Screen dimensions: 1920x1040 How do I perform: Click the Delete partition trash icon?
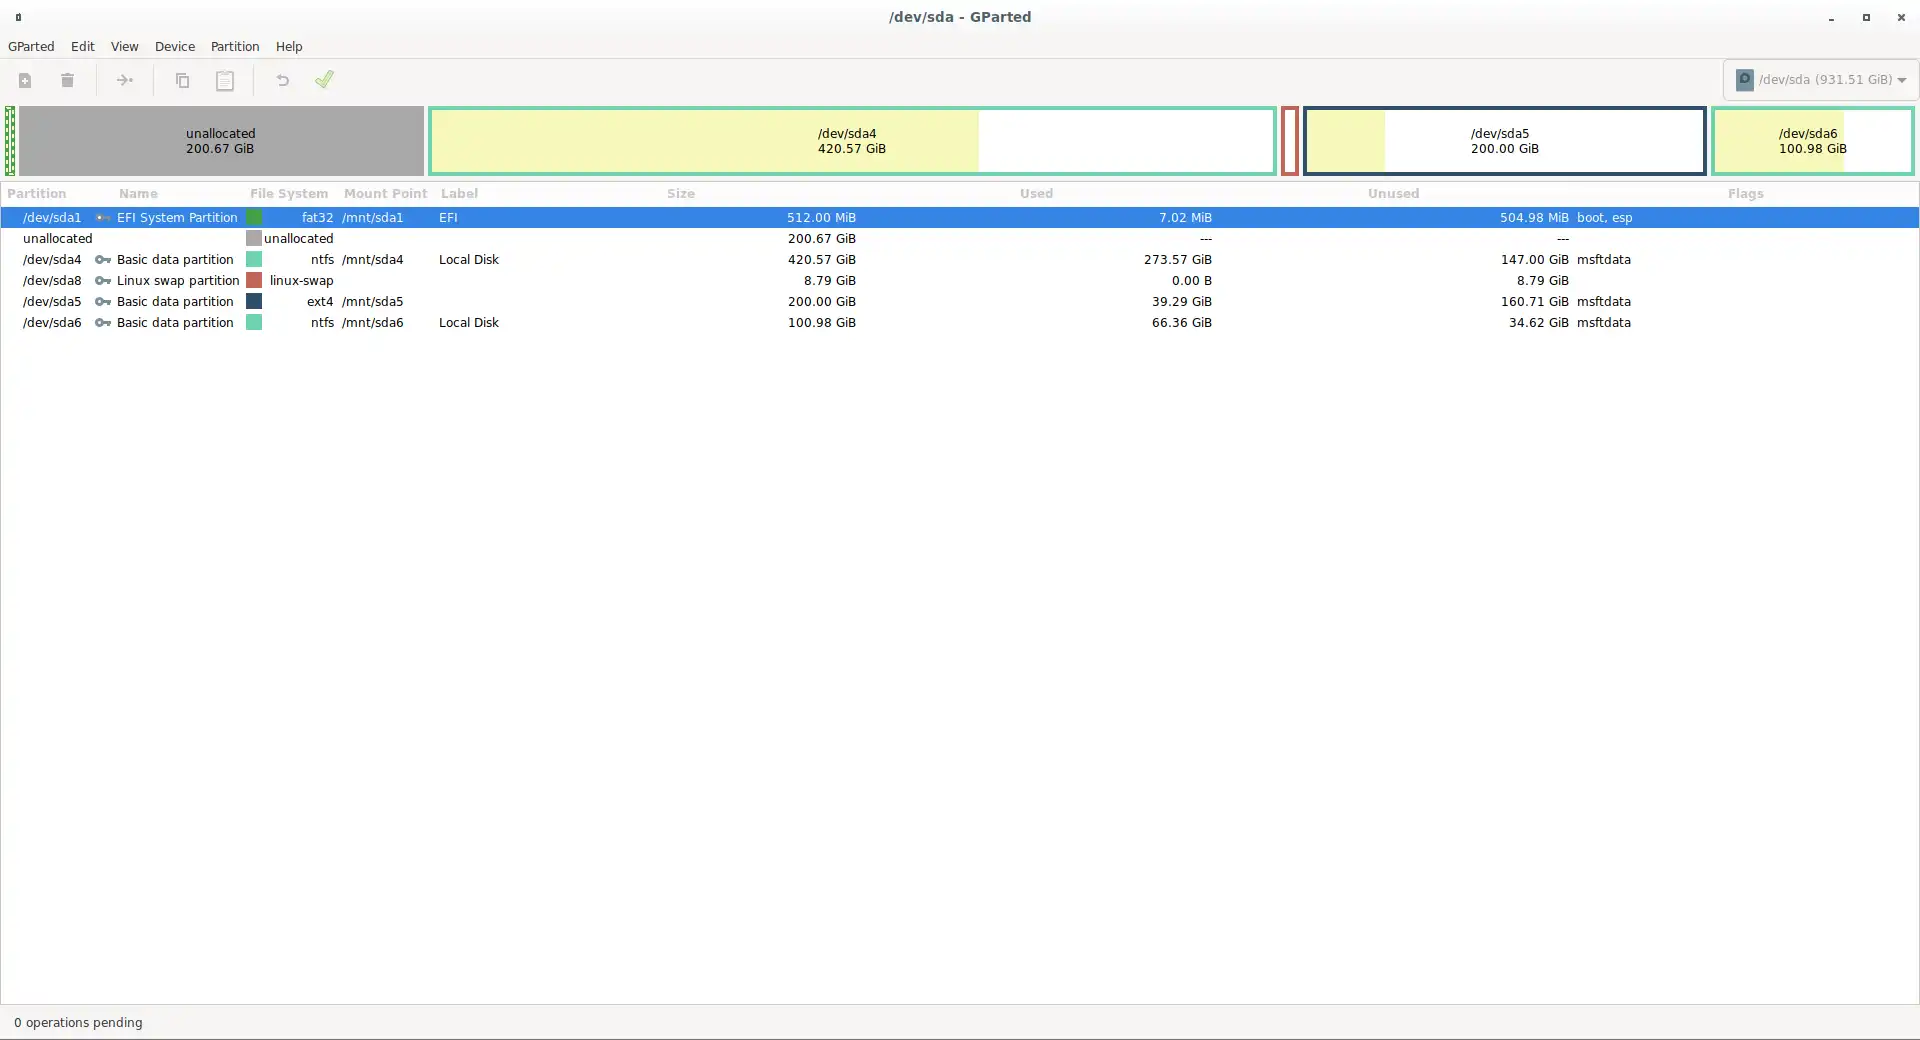(x=67, y=80)
